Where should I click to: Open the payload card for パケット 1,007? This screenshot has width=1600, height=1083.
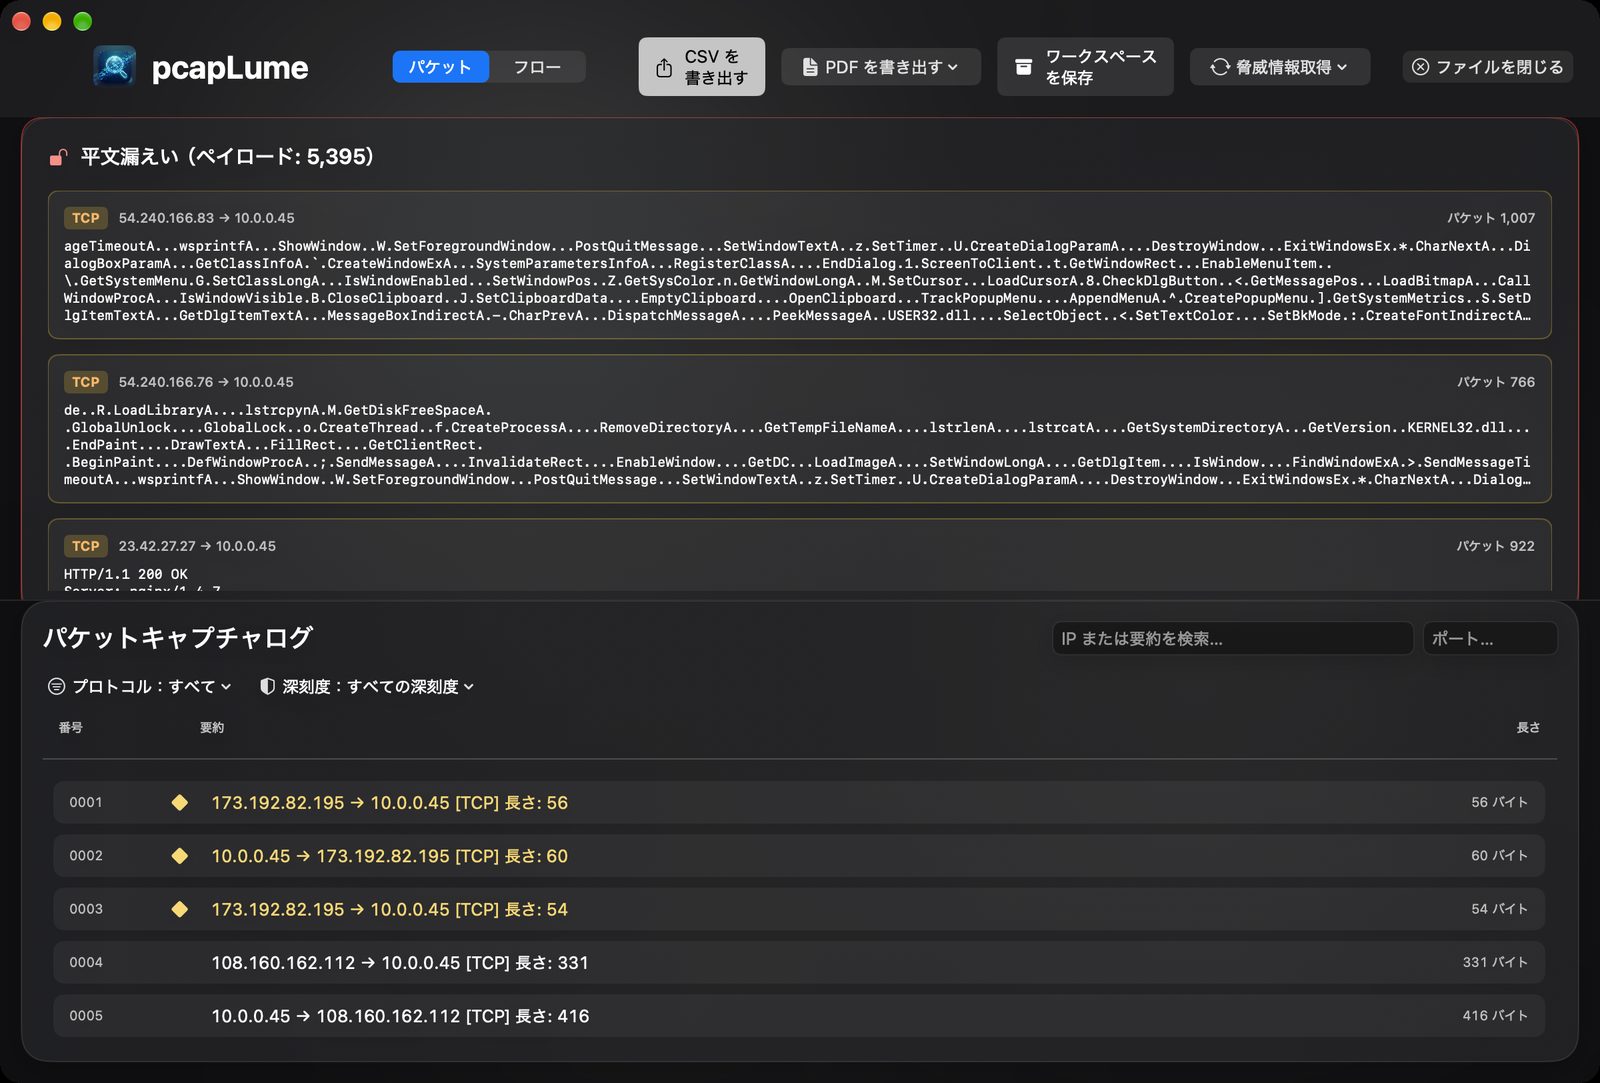[x=800, y=265]
